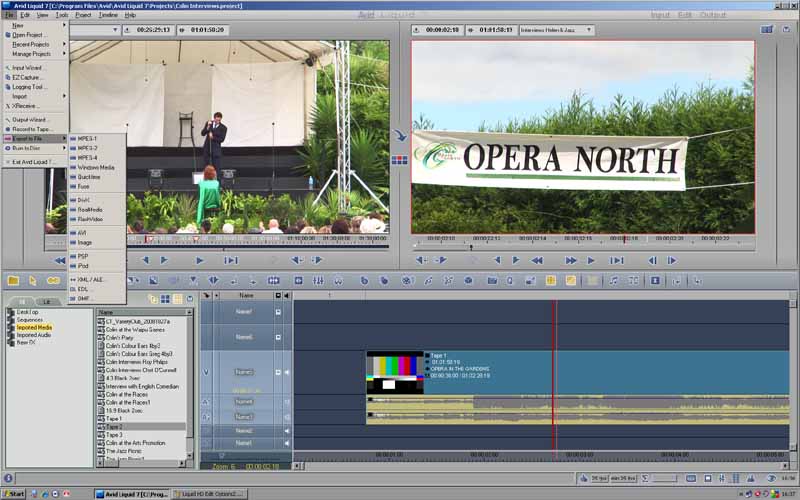Select the Sequences rack folder
The height and width of the screenshot is (500, 800).
click(30, 320)
